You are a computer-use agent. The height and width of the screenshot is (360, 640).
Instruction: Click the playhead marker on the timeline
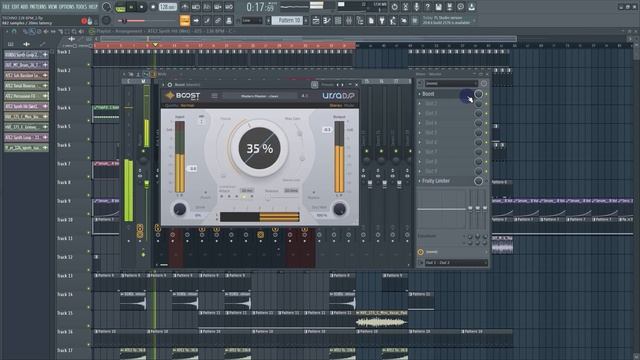[155, 45]
